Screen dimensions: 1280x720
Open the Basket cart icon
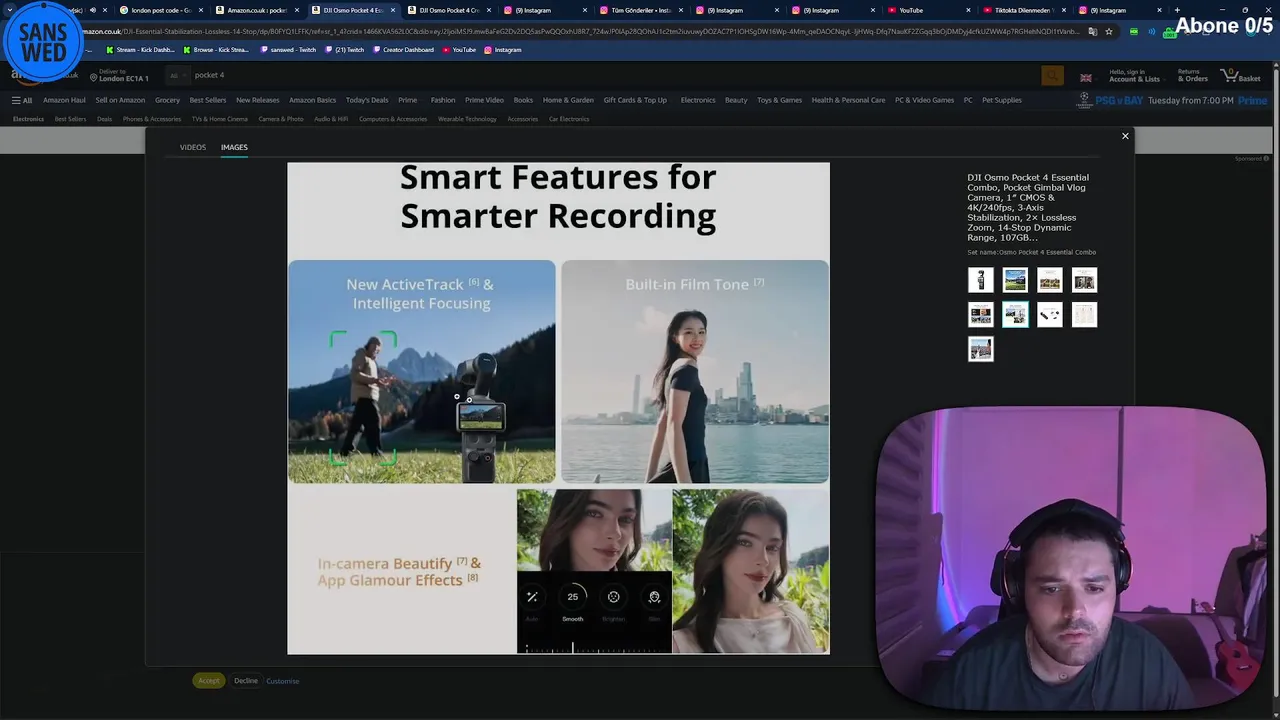tap(1241, 76)
